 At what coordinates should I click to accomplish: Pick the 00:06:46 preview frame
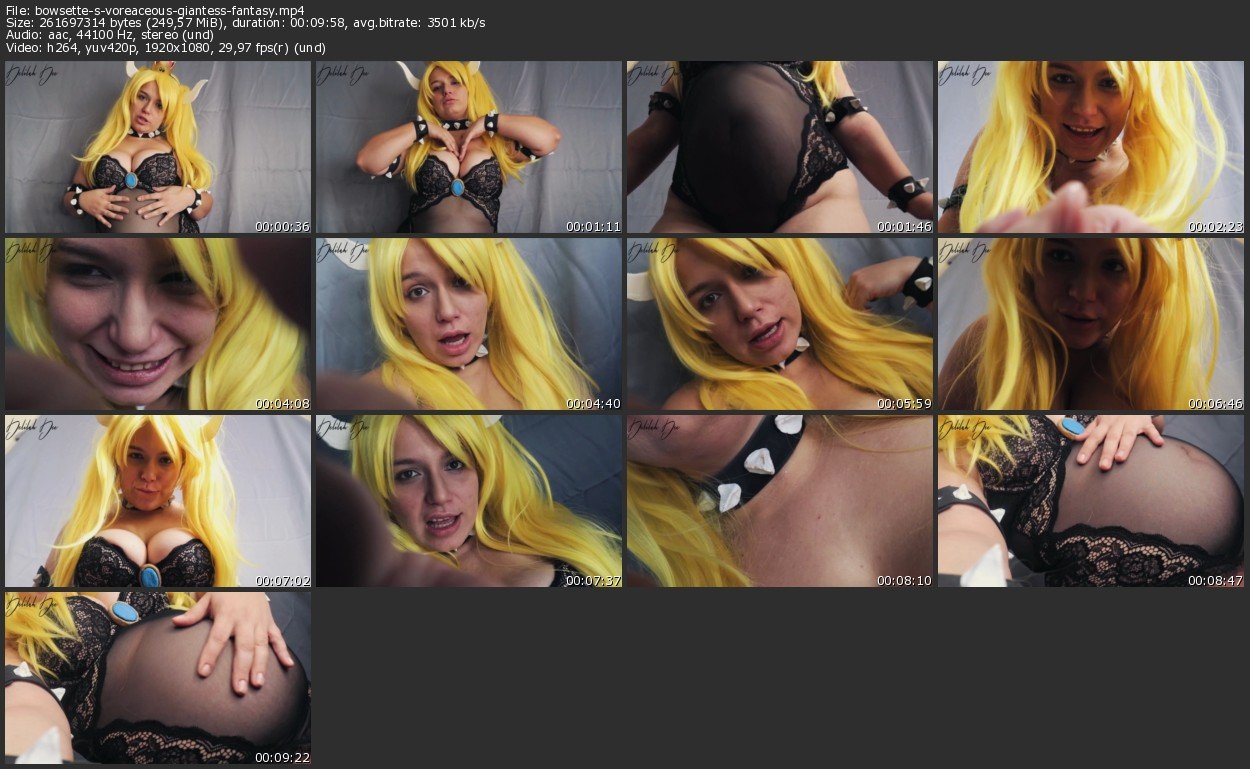1091,324
